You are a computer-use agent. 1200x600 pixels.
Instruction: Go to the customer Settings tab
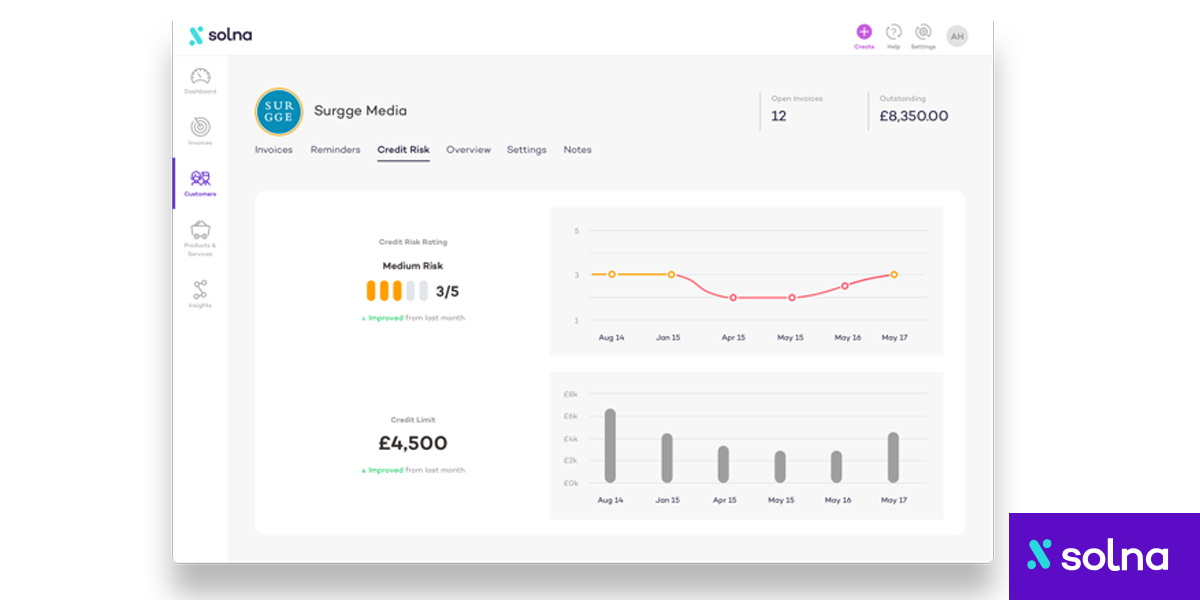point(526,150)
